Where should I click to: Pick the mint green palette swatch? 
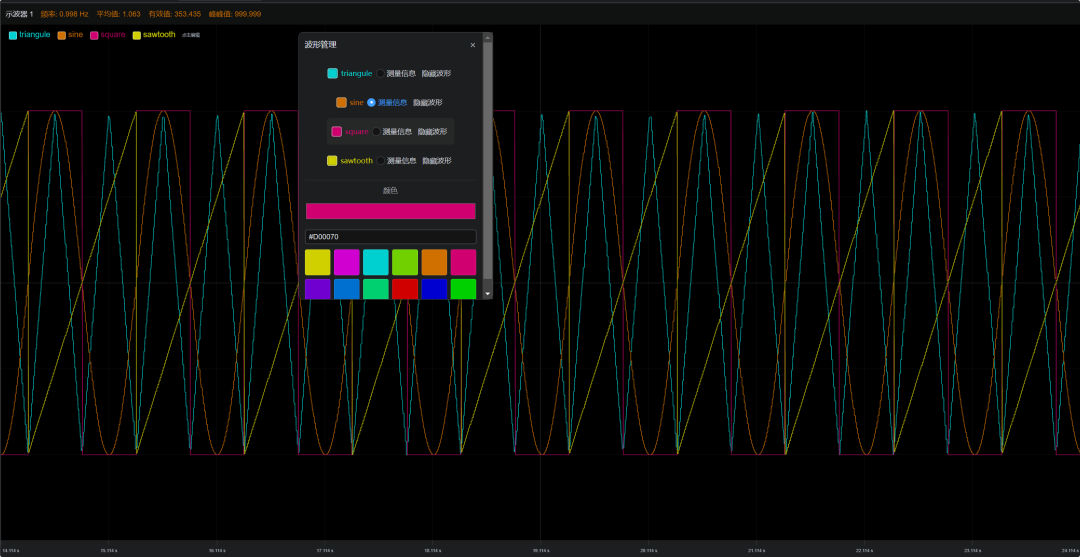pyautogui.click(x=376, y=289)
